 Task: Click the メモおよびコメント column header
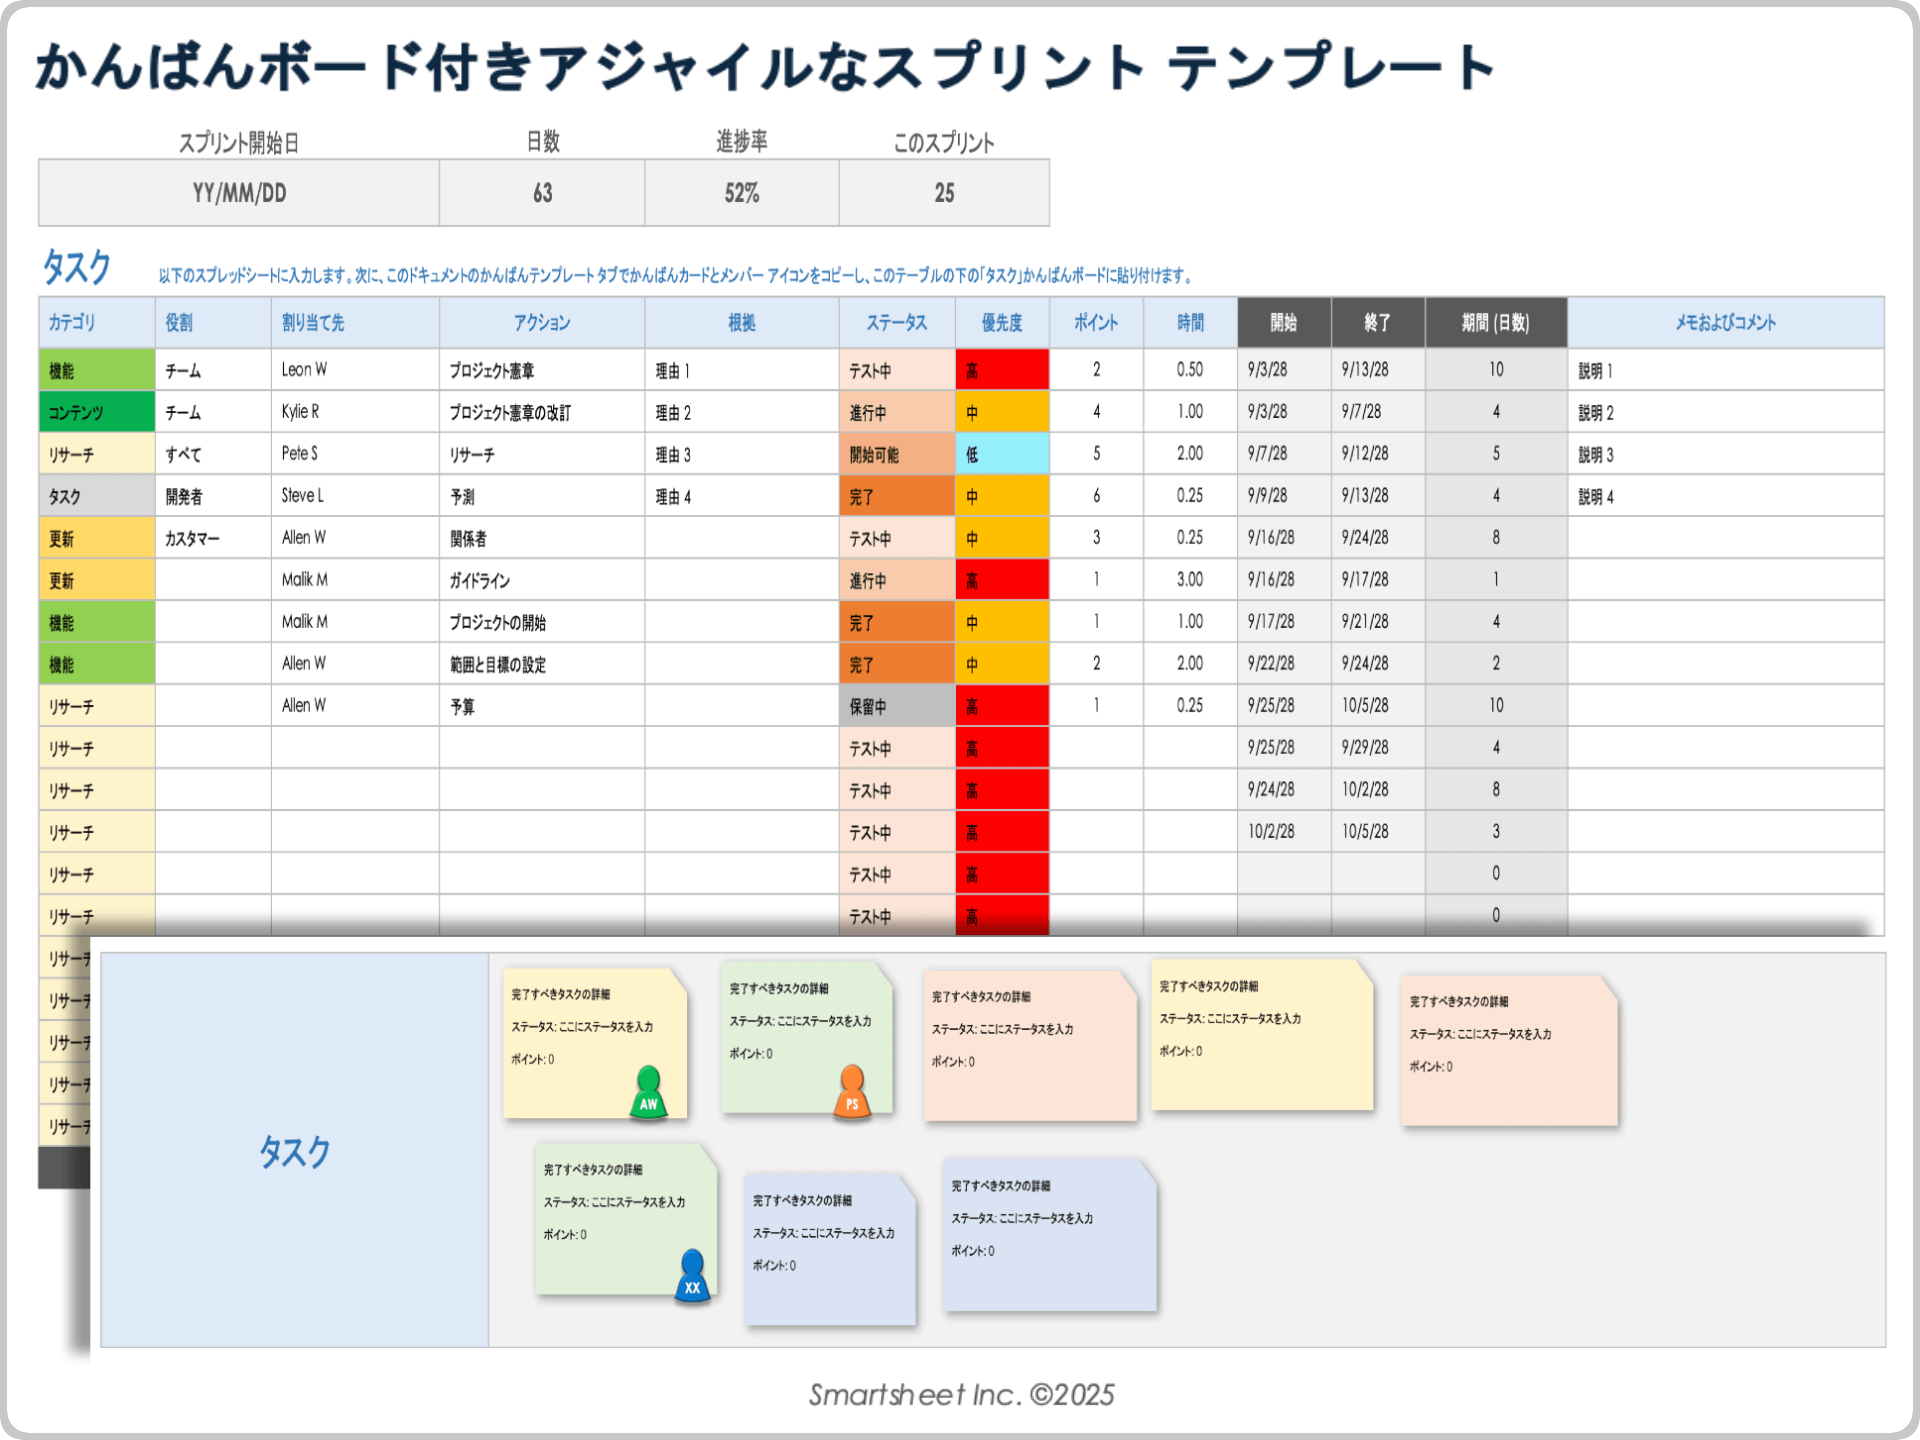pos(1726,322)
